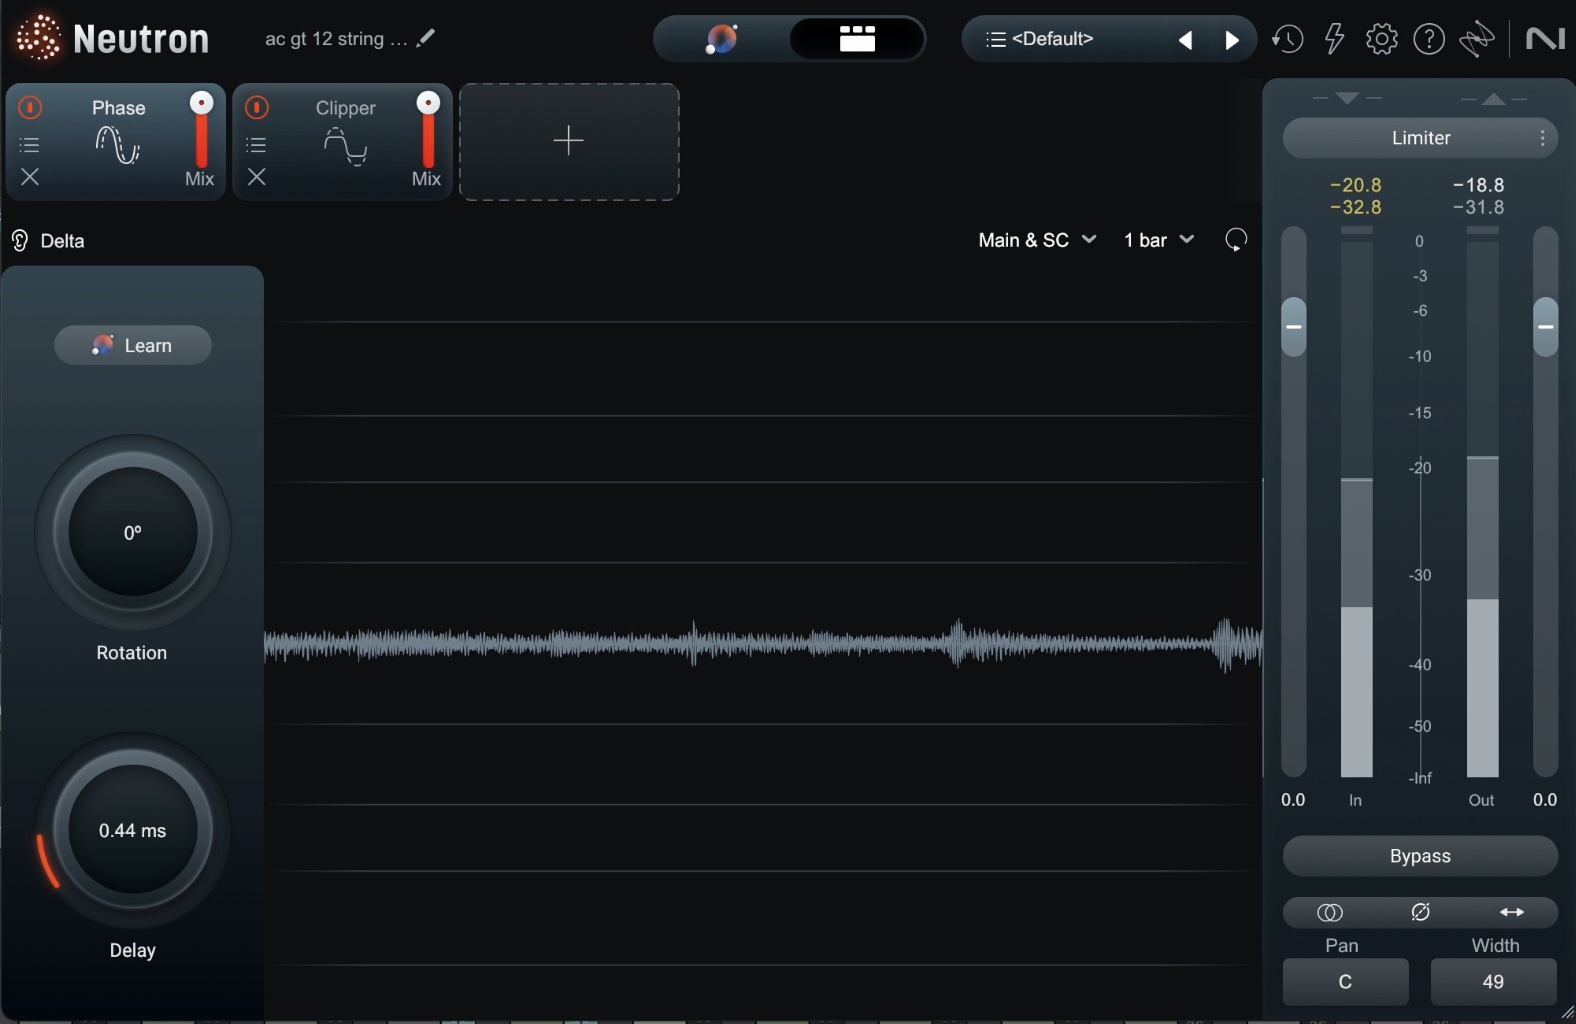The width and height of the screenshot is (1576, 1024).
Task: Expand the Main & SC dropdown
Action: (x=1037, y=240)
